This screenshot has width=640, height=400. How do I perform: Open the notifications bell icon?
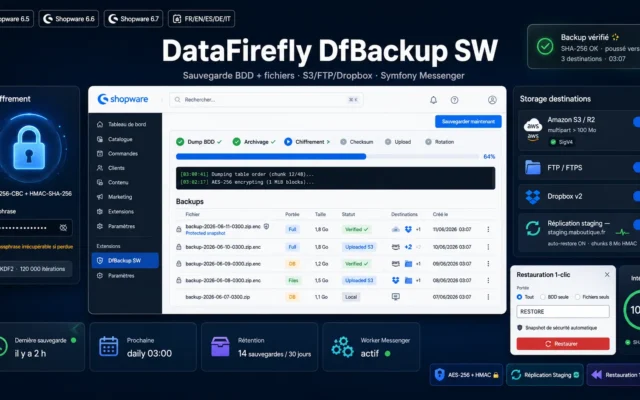[x=433, y=100]
